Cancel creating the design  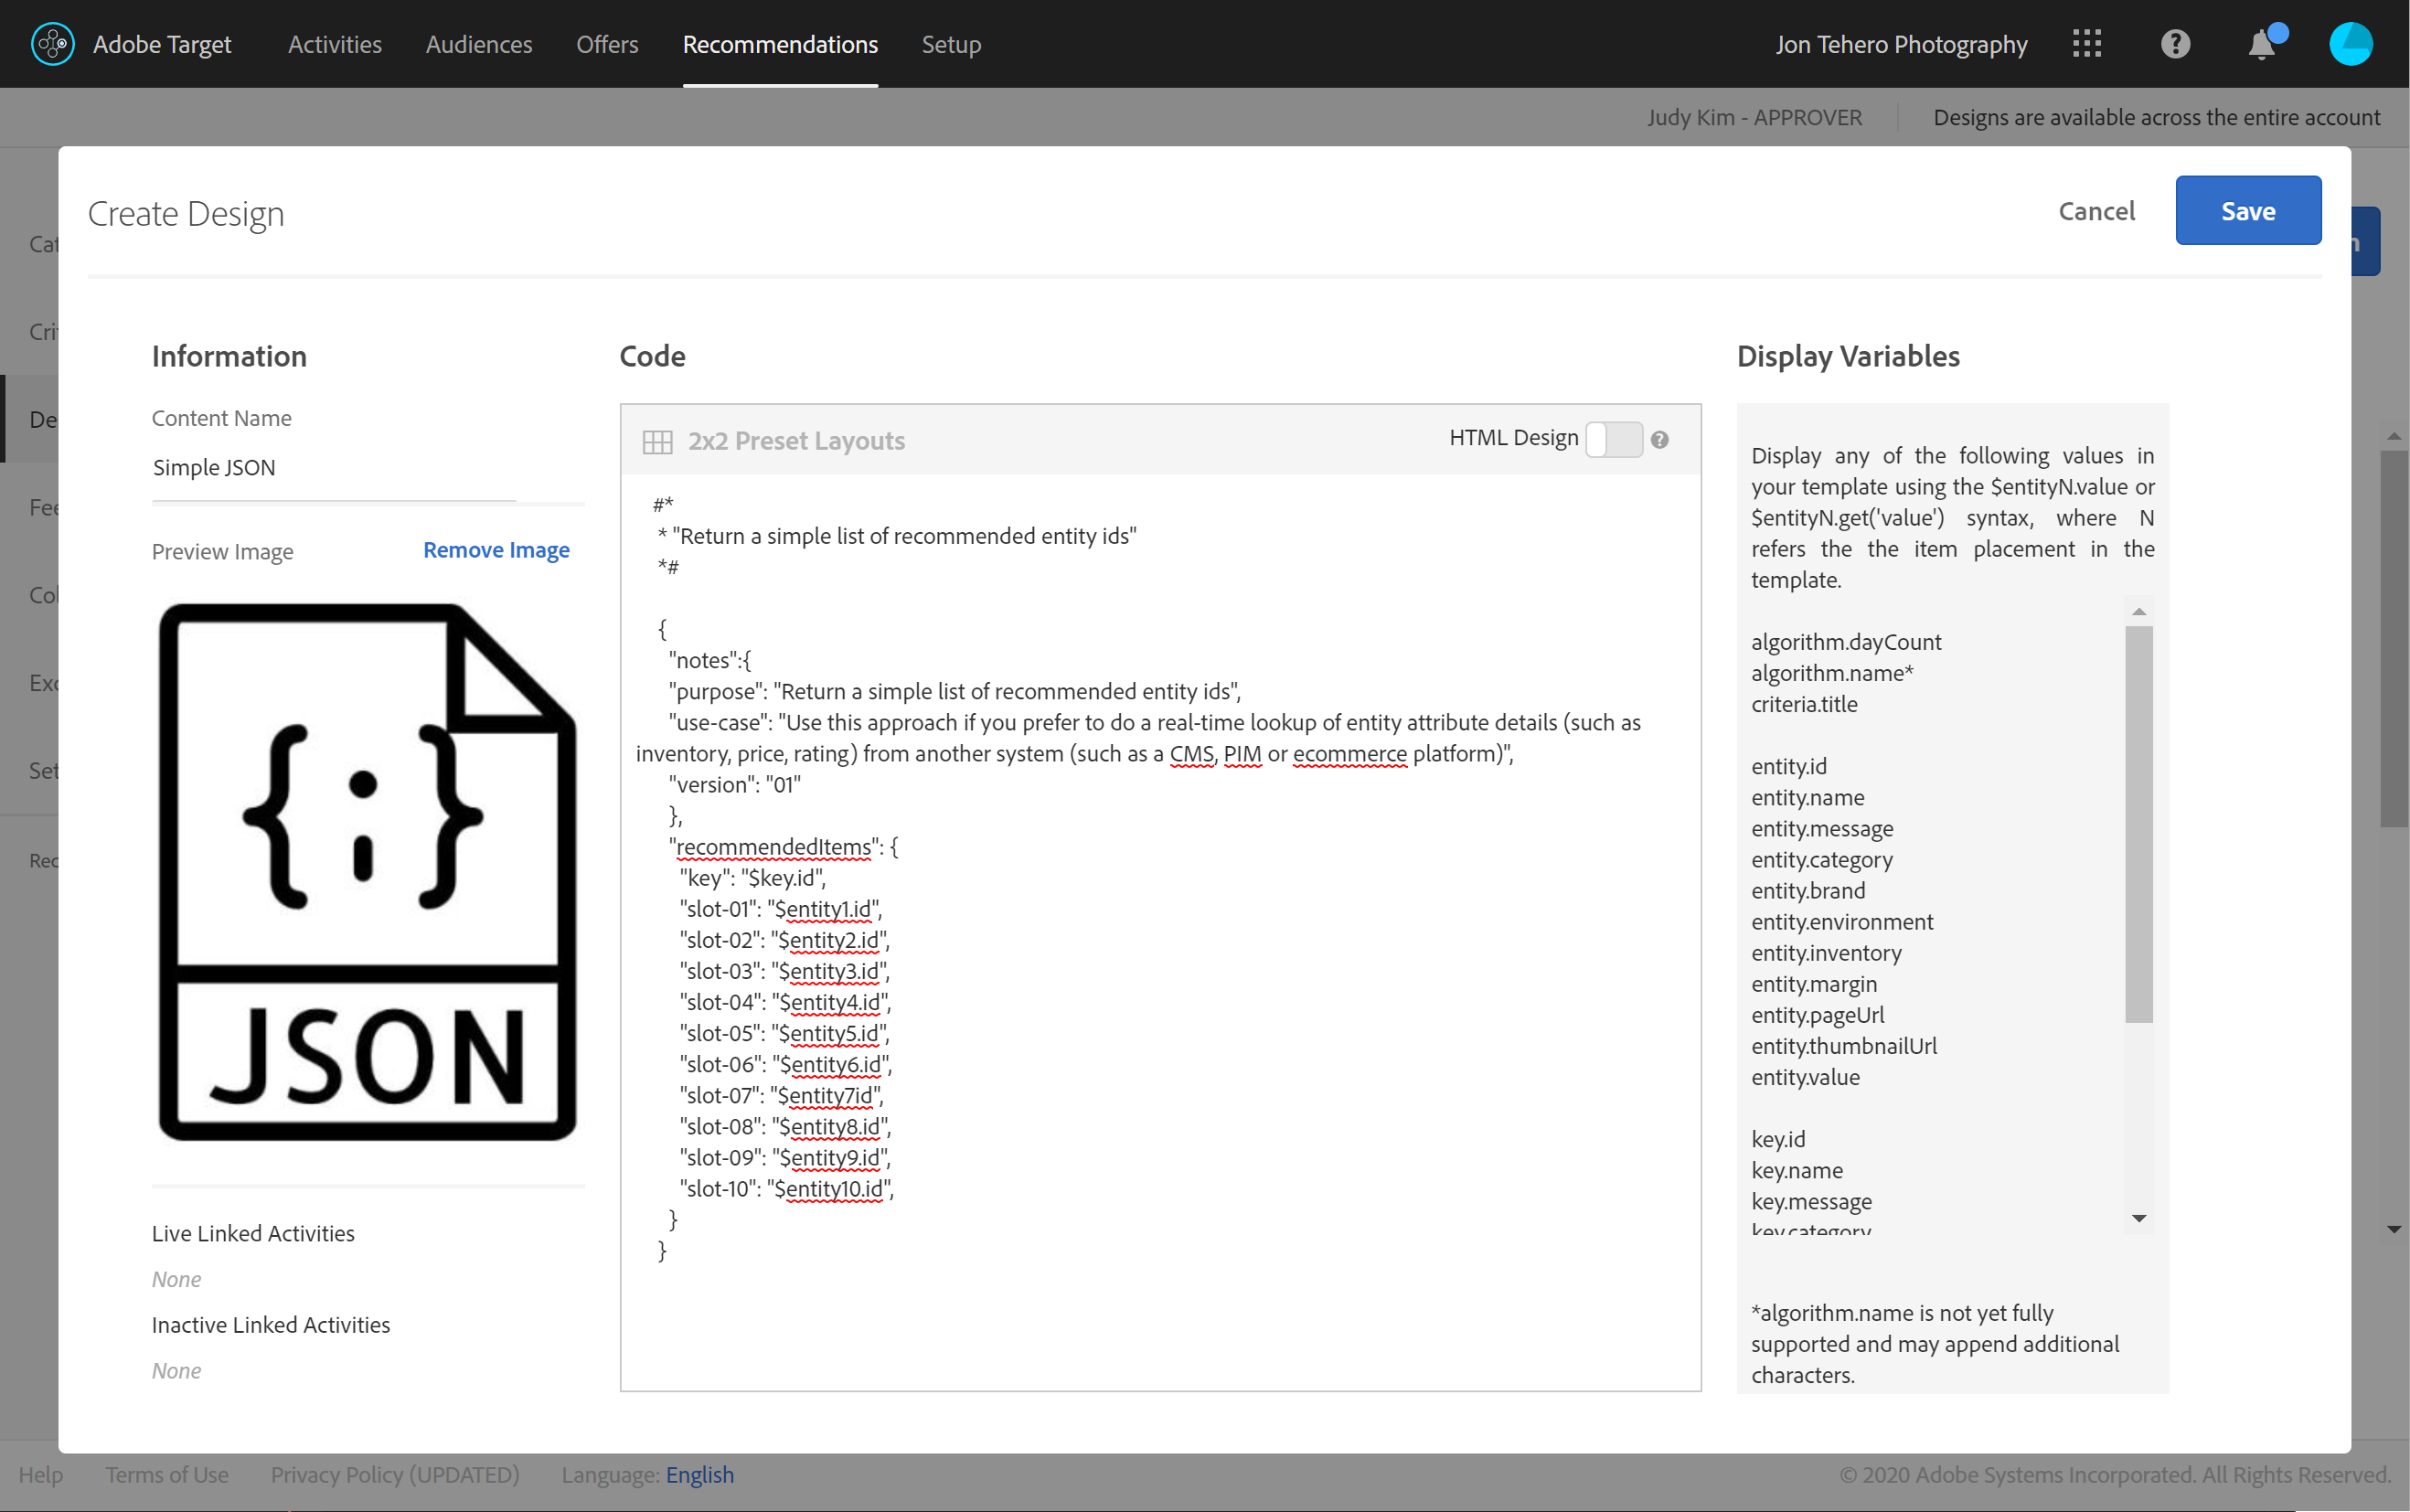click(x=2096, y=211)
